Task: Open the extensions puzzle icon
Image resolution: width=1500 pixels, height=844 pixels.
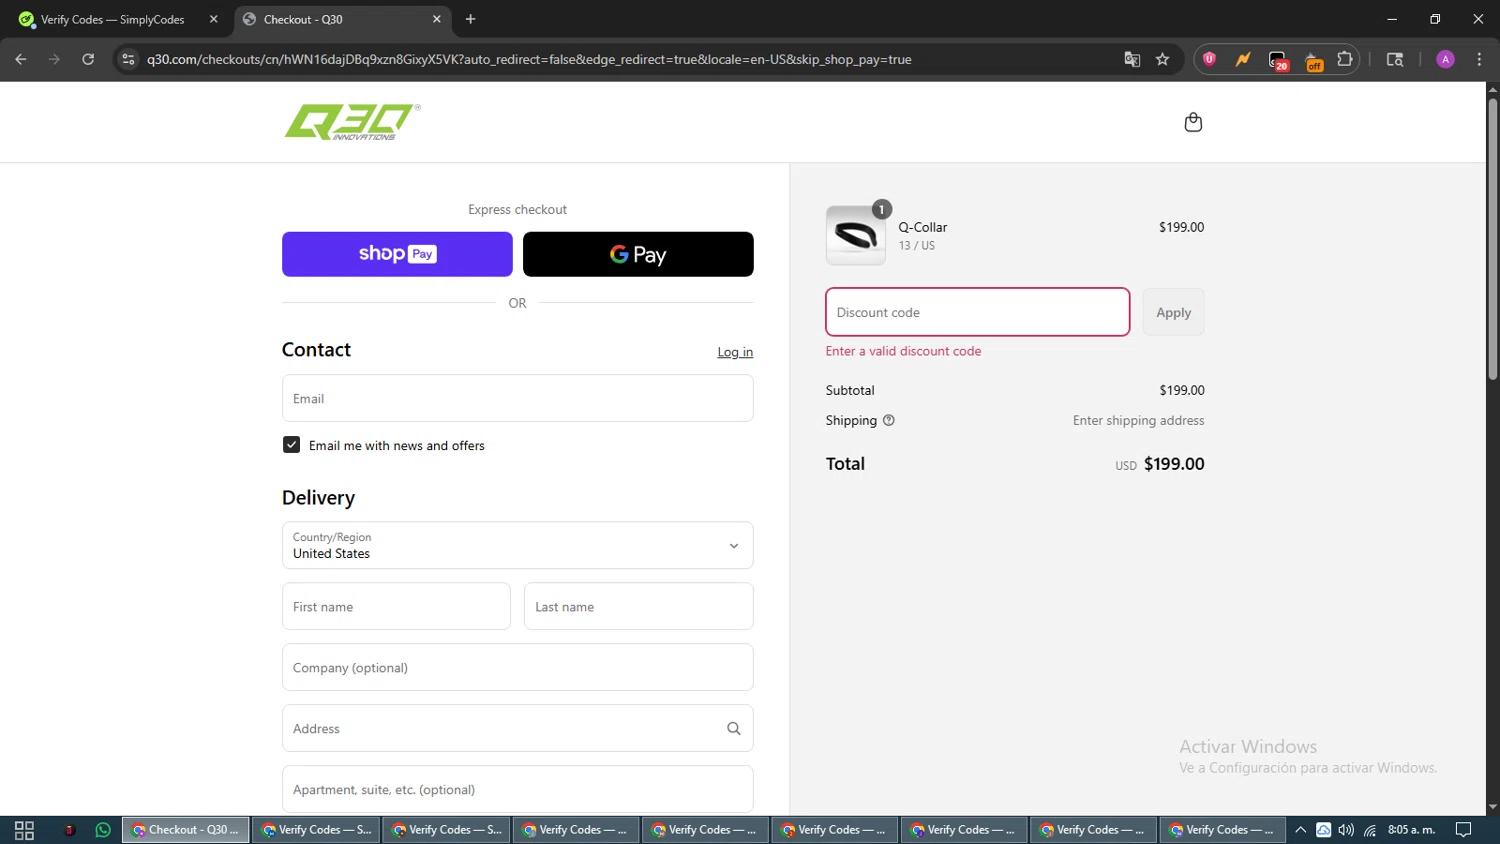Action: (x=1345, y=59)
